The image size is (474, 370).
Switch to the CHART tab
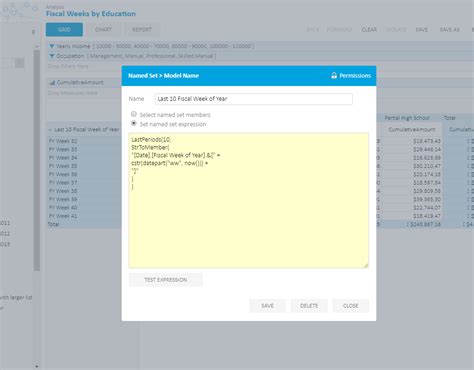coord(103,30)
